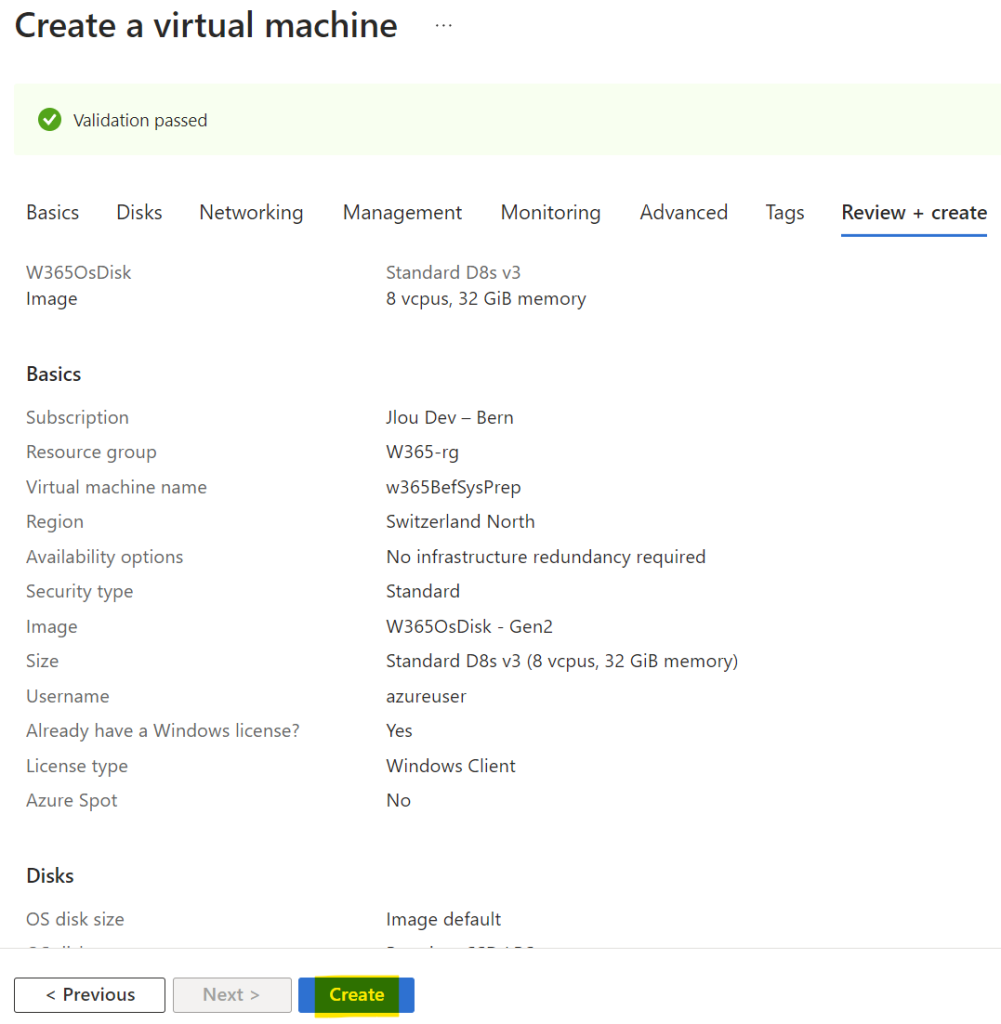Image resolution: width=1001 pixels, height=1024 pixels.
Task: Click the W365OsDisk - Gen2 image value
Action: 469,626
